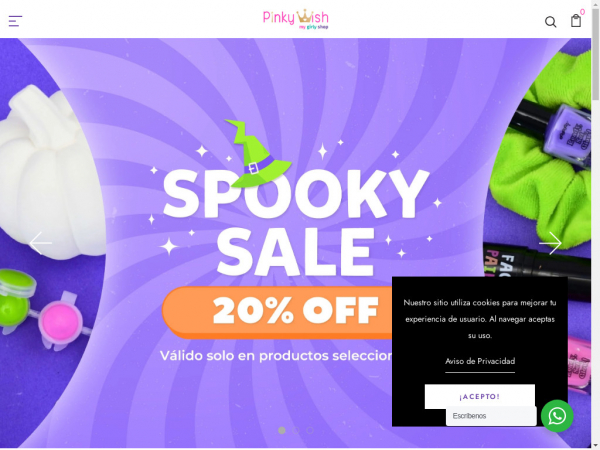The height and width of the screenshot is (450, 600).
Task: Click the green witch hat graphic
Action: pyautogui.click(x=258, y=153)
